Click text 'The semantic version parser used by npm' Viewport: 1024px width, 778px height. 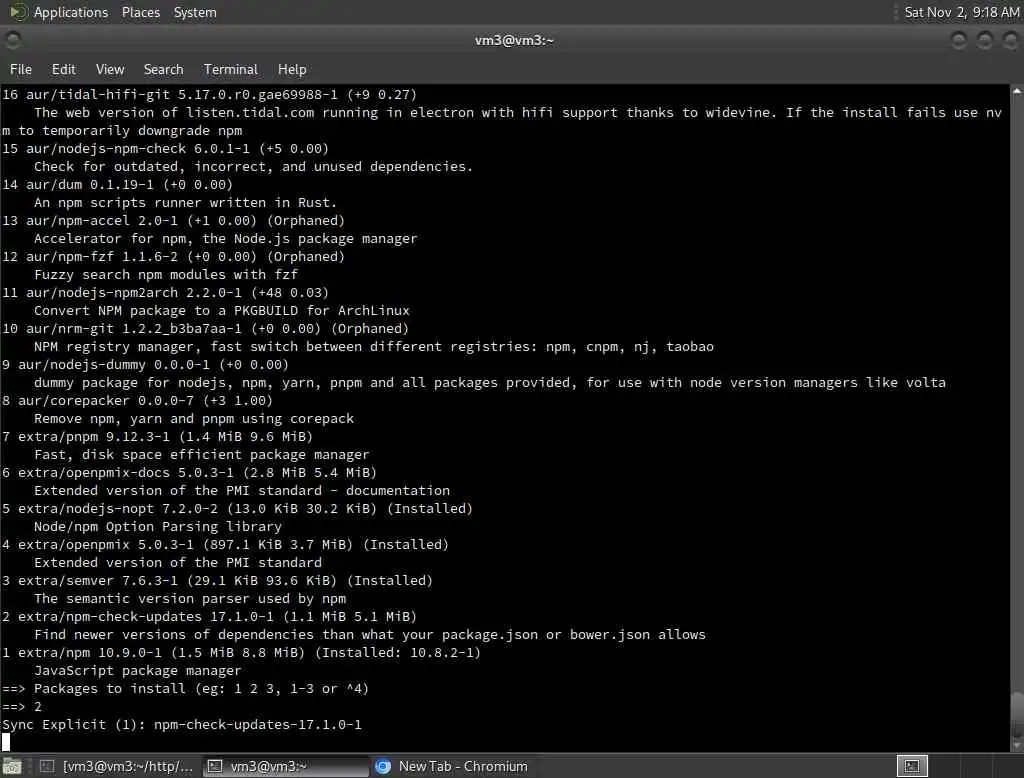pos(189,598)
